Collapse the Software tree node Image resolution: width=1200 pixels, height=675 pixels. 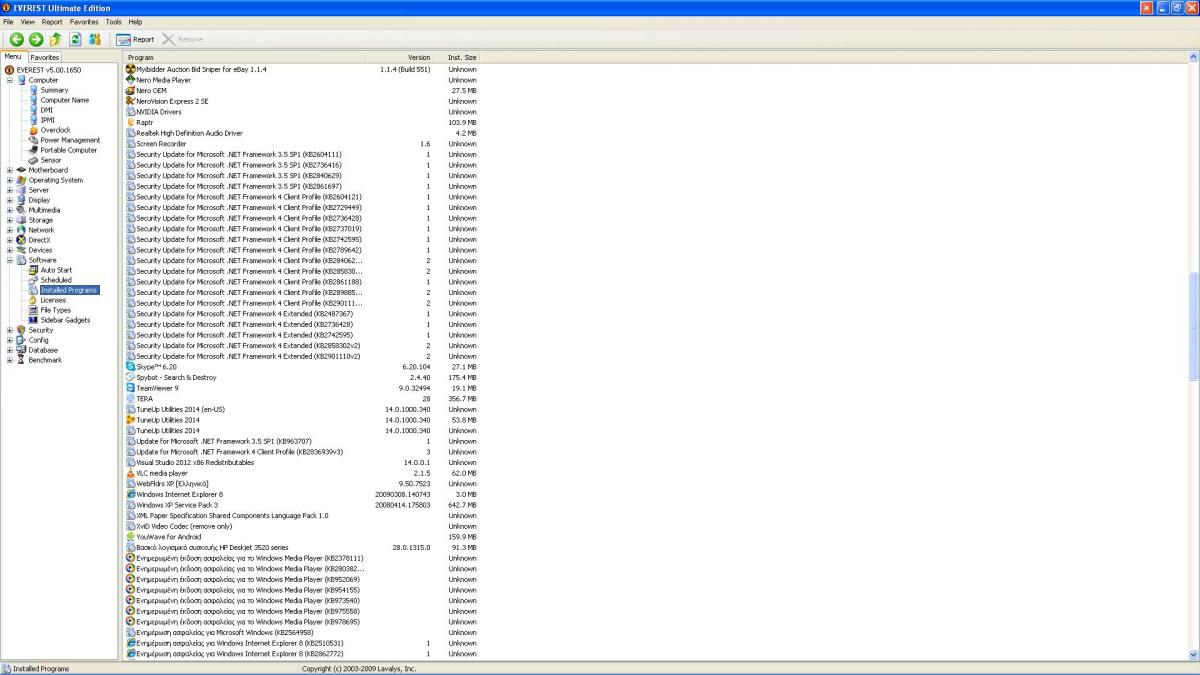10,260
